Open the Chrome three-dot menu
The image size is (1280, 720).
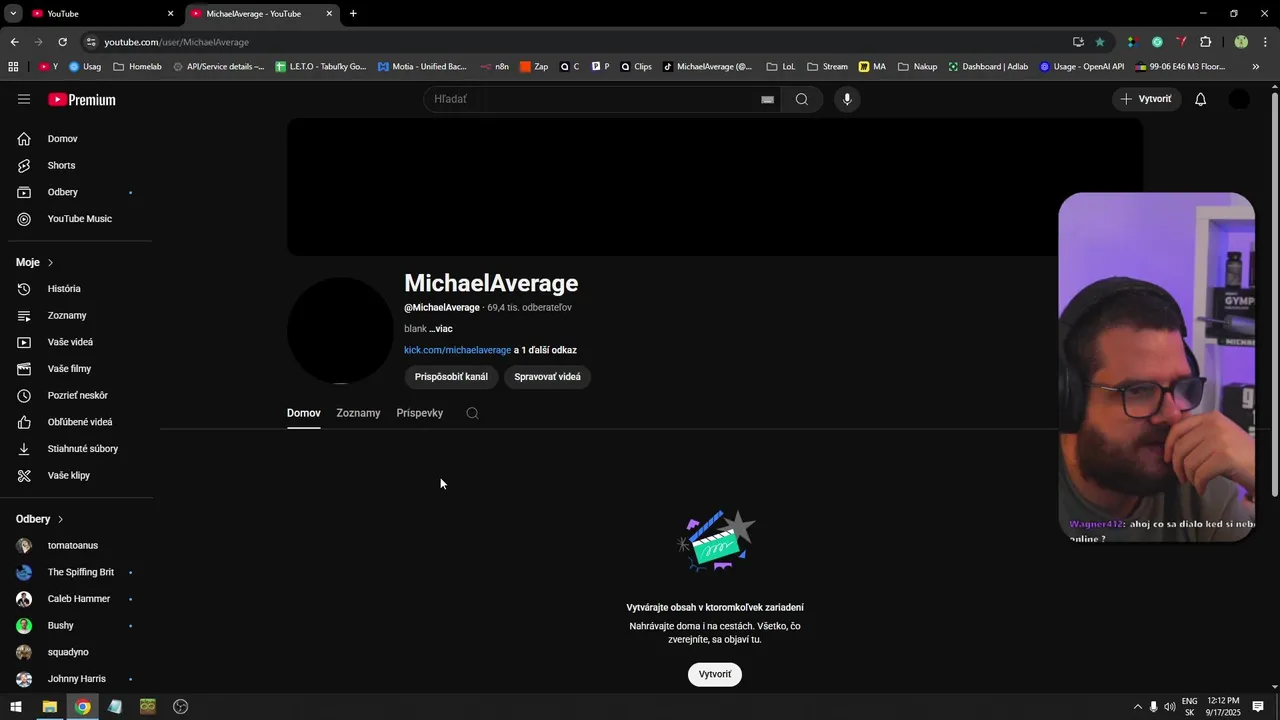(1266, 42)
